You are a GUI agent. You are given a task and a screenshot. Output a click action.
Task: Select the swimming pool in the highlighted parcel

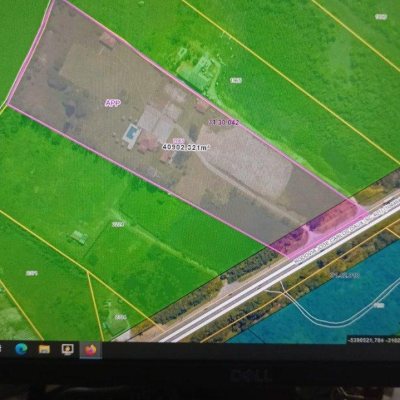(x=131, y=133)
